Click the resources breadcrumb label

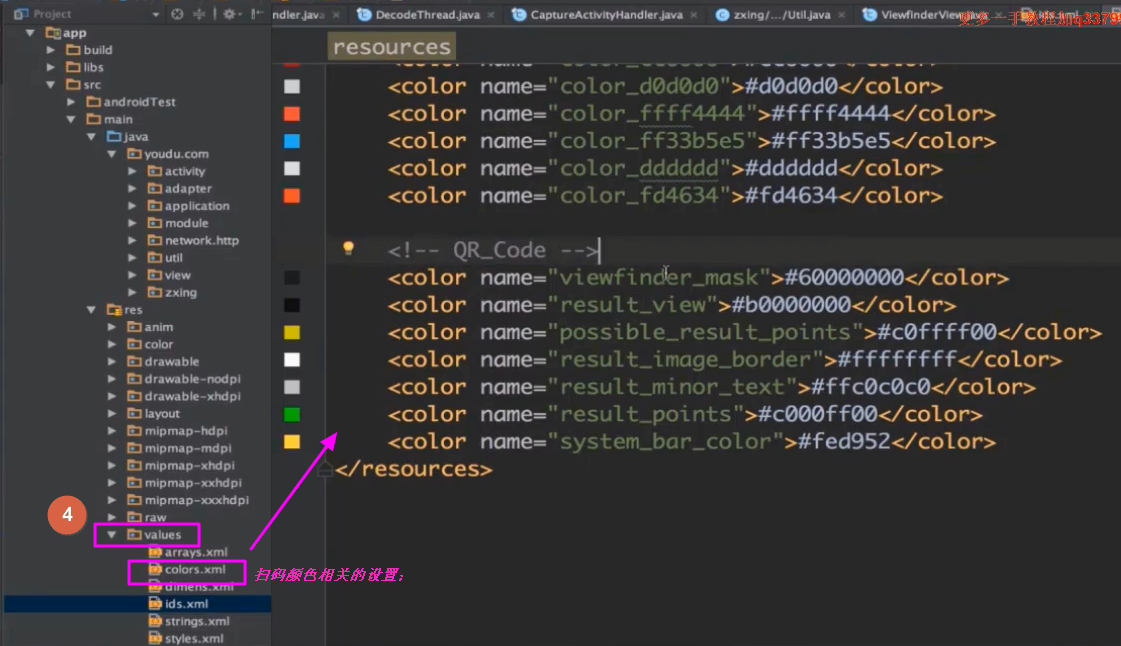[x=391, y=47]
